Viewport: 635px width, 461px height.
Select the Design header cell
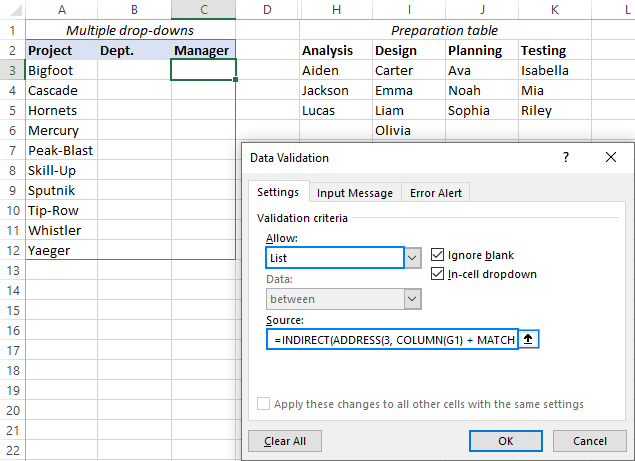409,50
